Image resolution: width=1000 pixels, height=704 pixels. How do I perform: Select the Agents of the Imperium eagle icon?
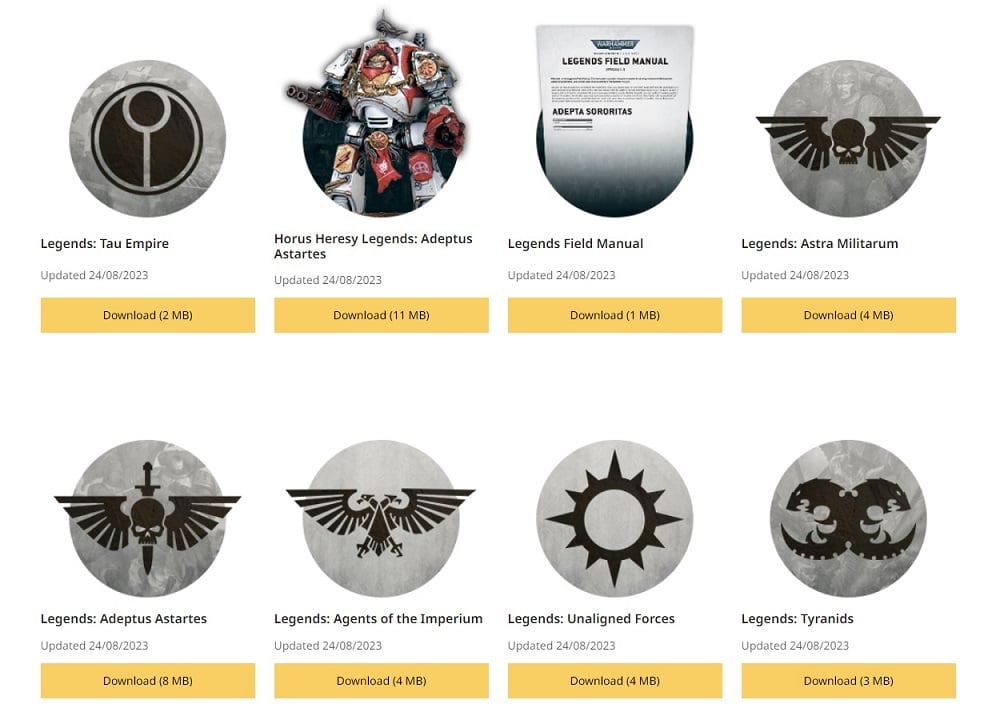[x=381, y=518]
